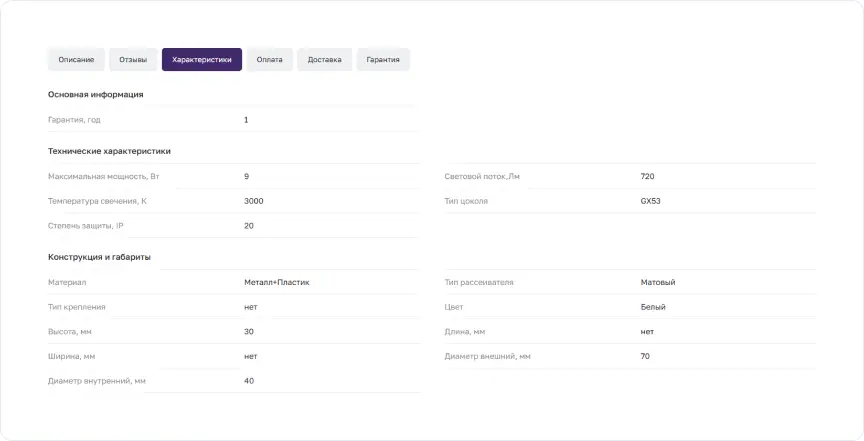Go to the Оплата tab

[x=270, y=60]
